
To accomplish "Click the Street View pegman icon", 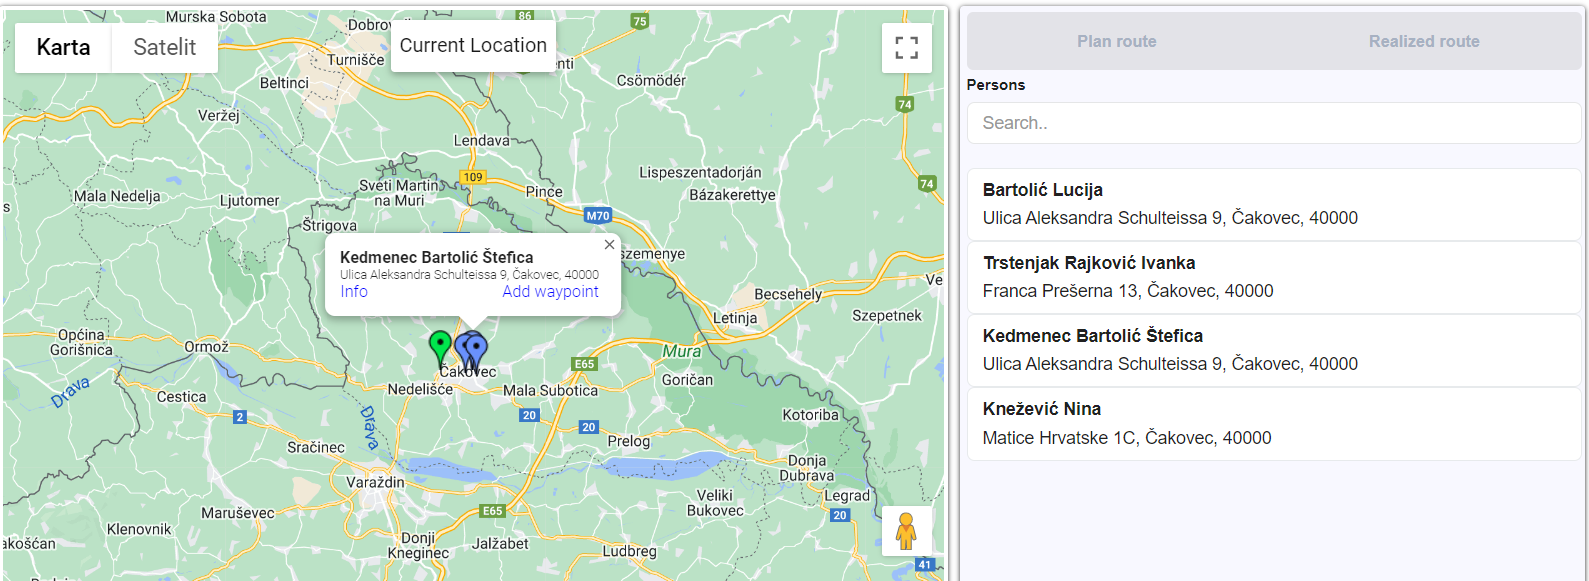I will click(906, 530).
